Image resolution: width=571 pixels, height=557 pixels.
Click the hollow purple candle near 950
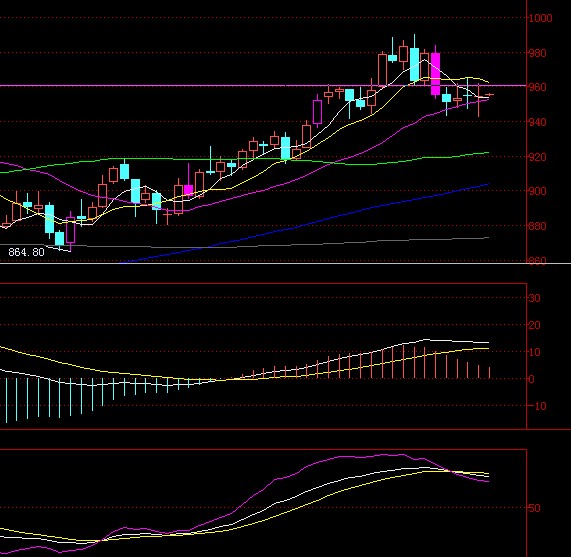pos(318,112)
